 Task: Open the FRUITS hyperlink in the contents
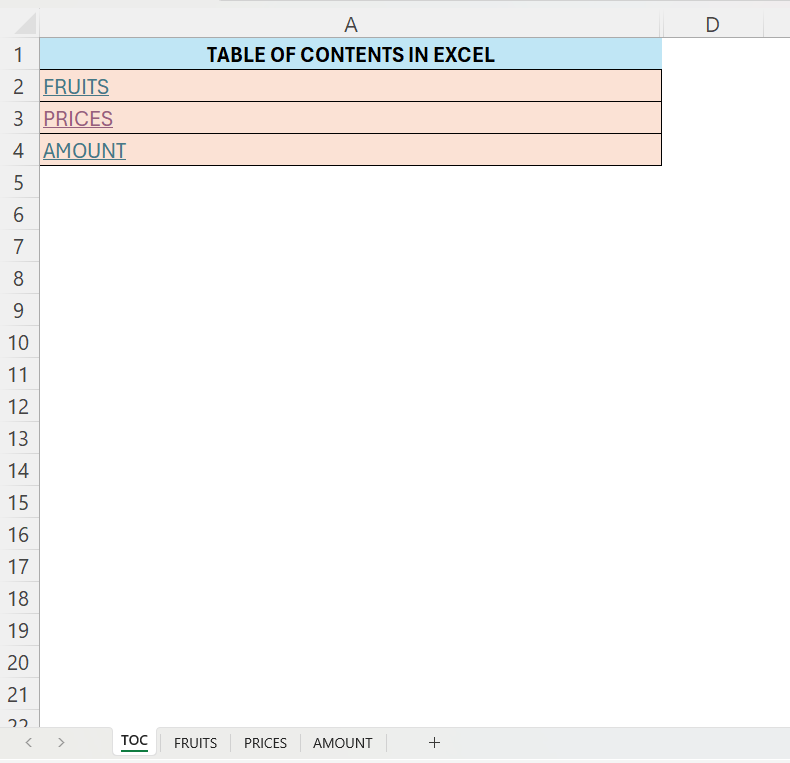click(x=76, y=87)
